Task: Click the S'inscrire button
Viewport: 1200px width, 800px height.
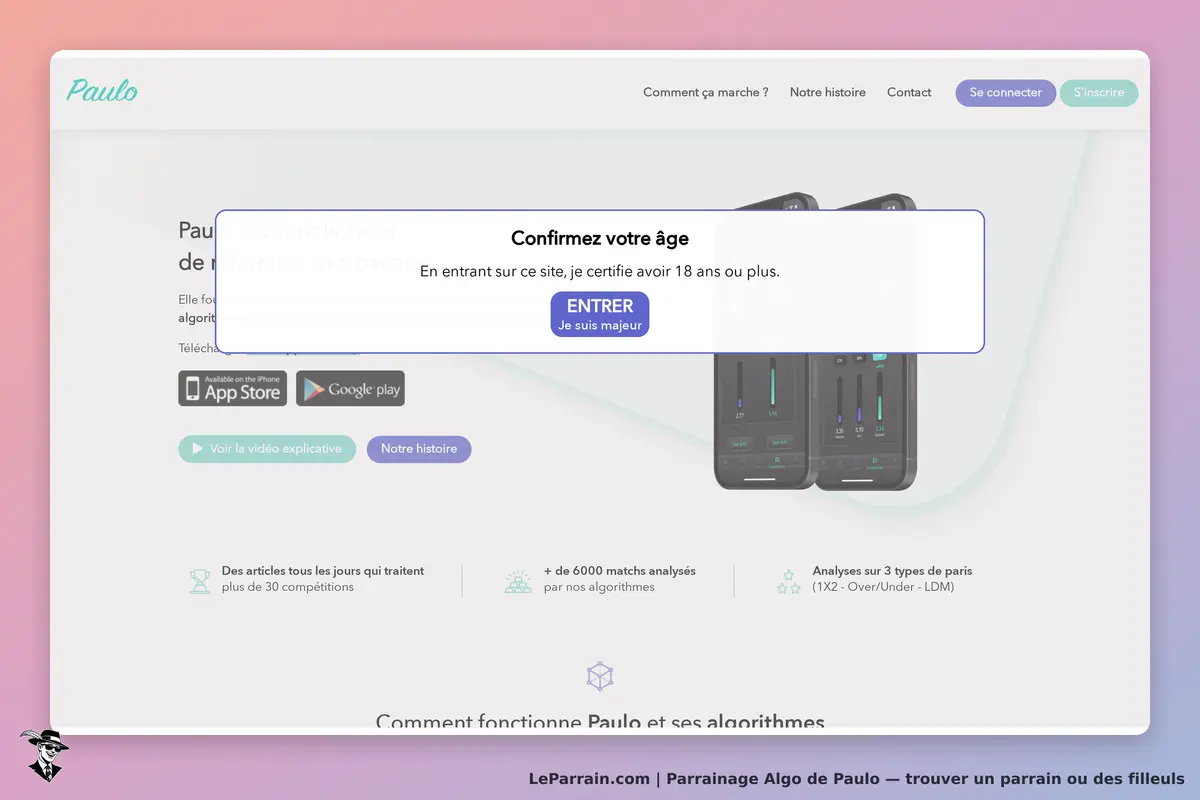Action: [1099, 93]
